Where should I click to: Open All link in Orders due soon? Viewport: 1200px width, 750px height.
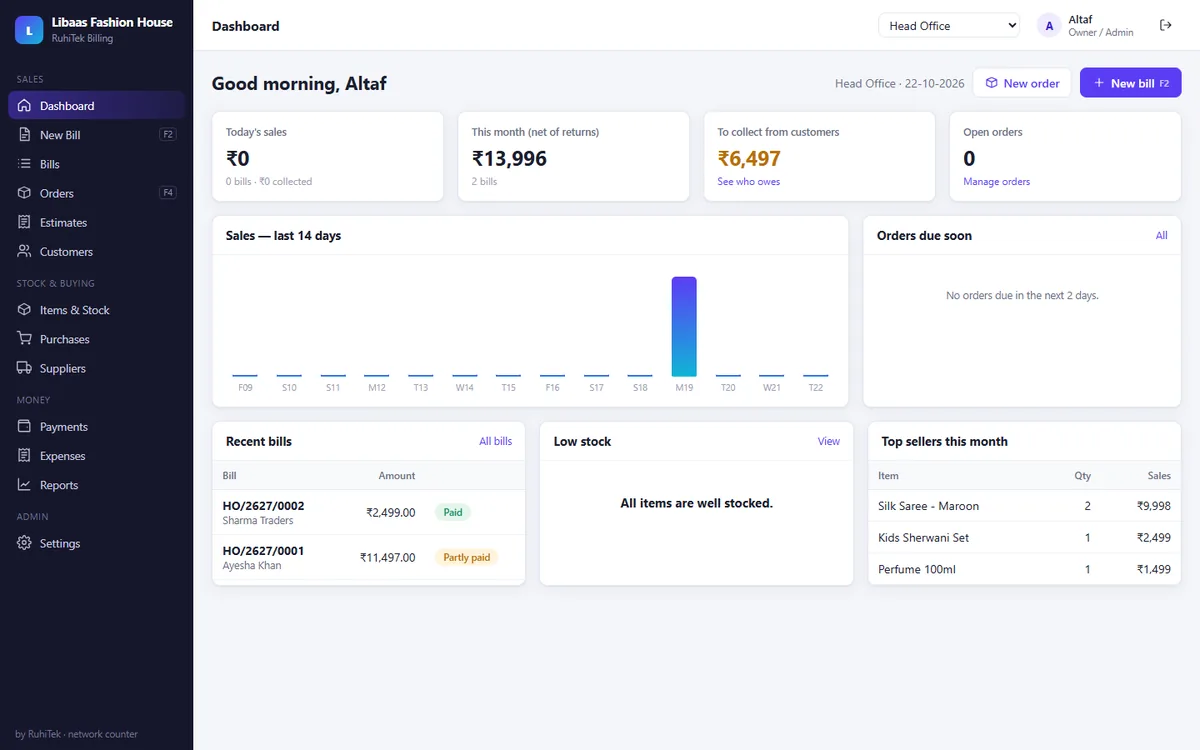coord(1161,236)
